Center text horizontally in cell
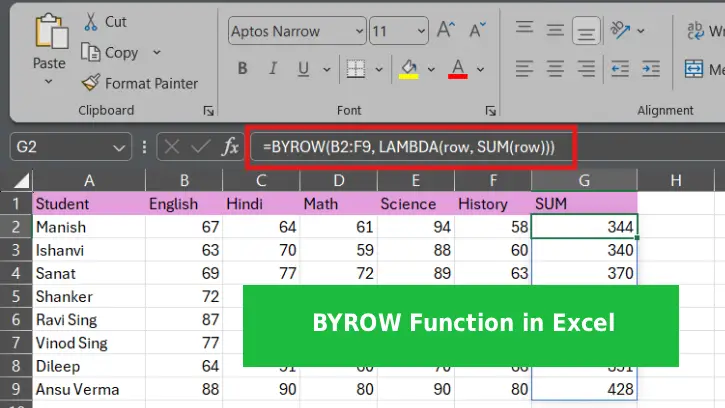 tap(555, 69)
